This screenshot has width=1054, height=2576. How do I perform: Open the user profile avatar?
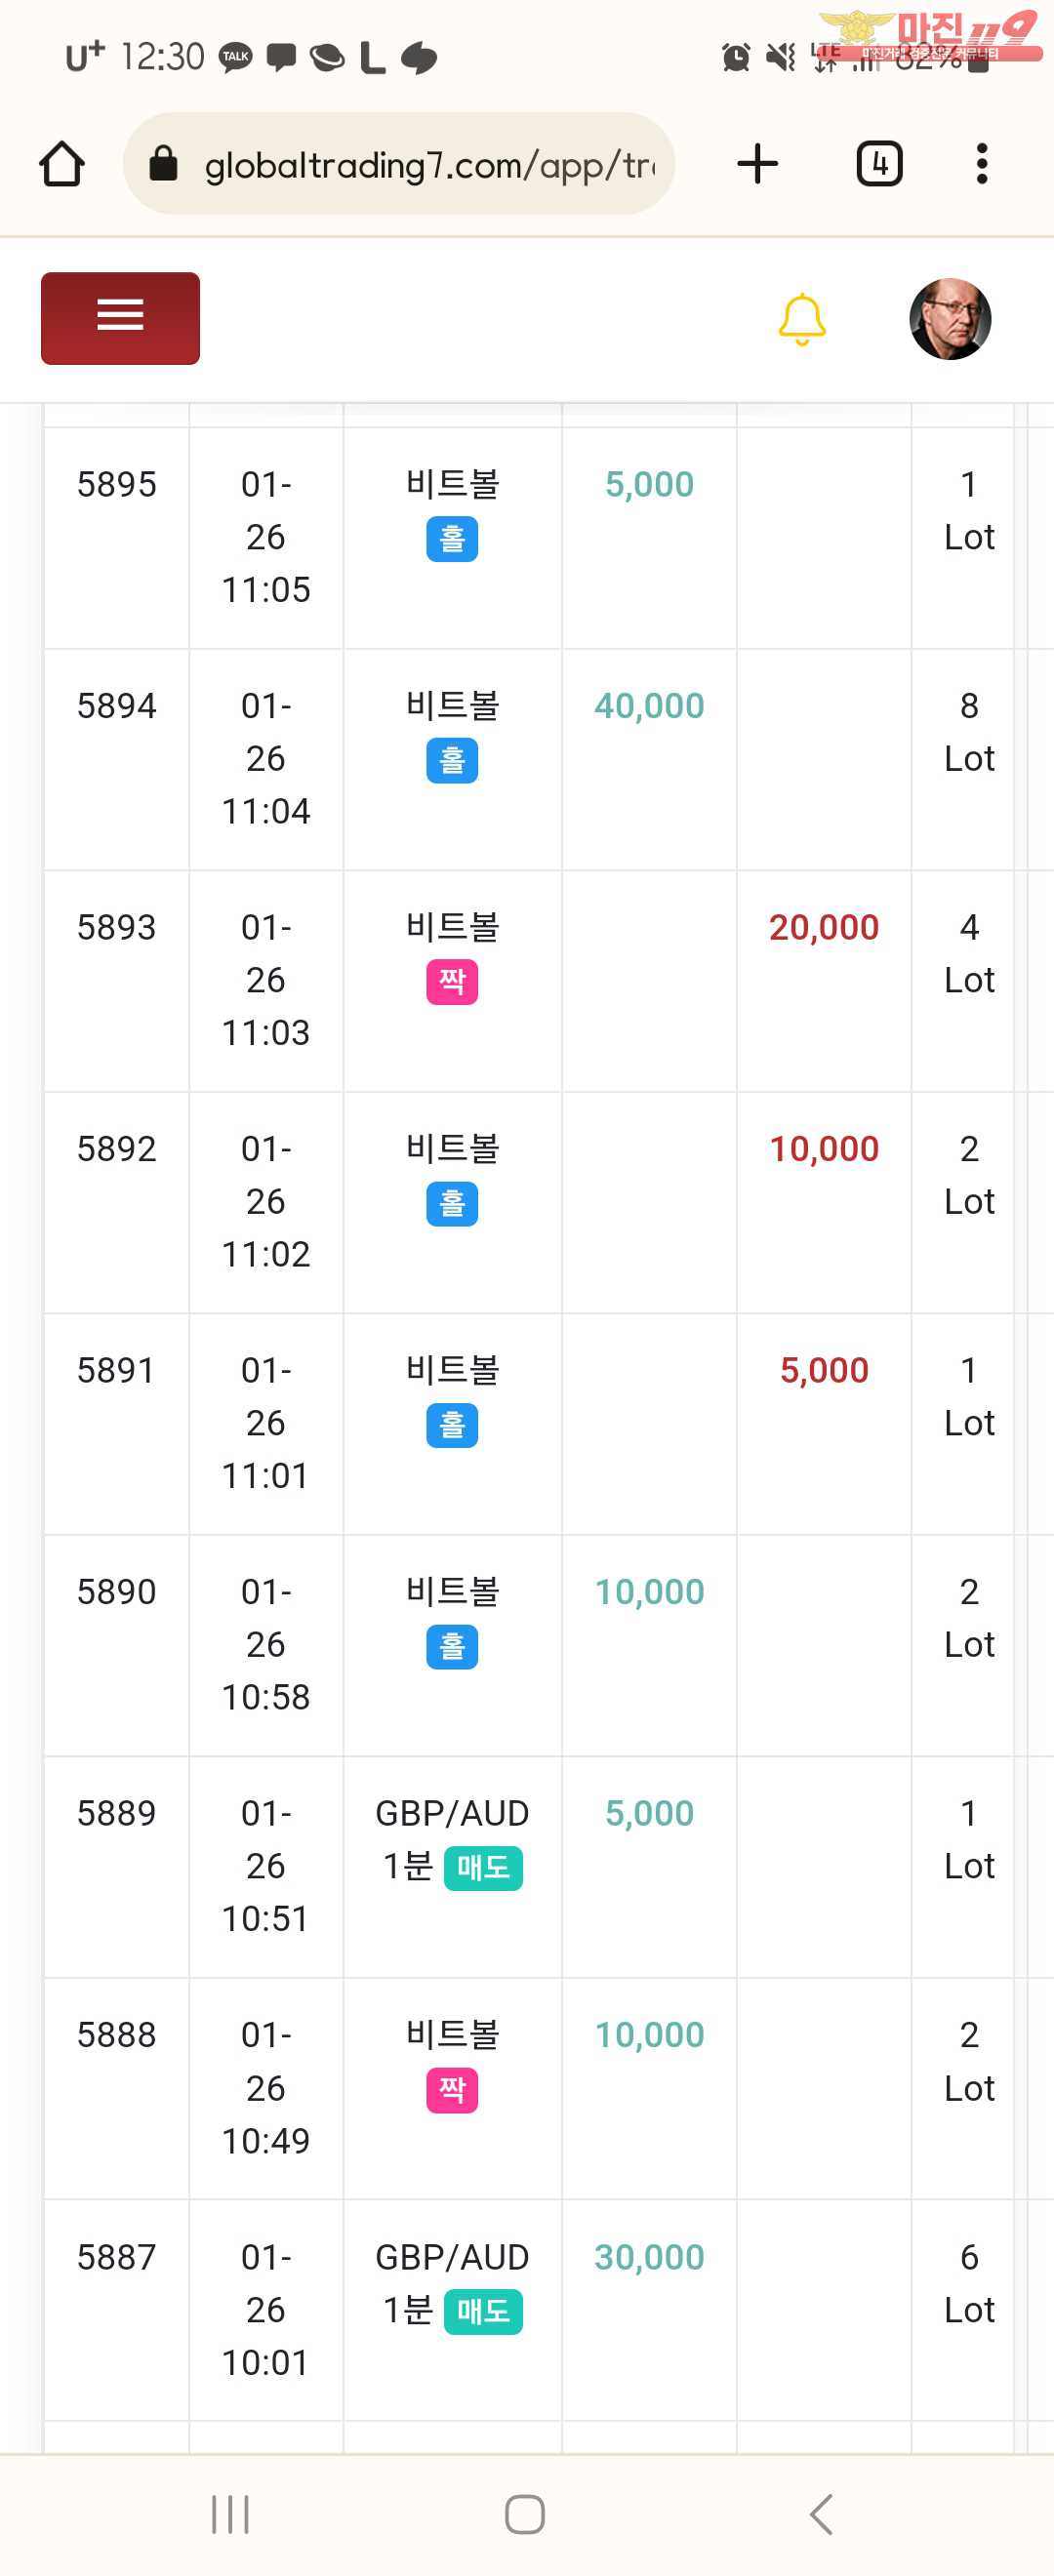[x=949, y=319]
